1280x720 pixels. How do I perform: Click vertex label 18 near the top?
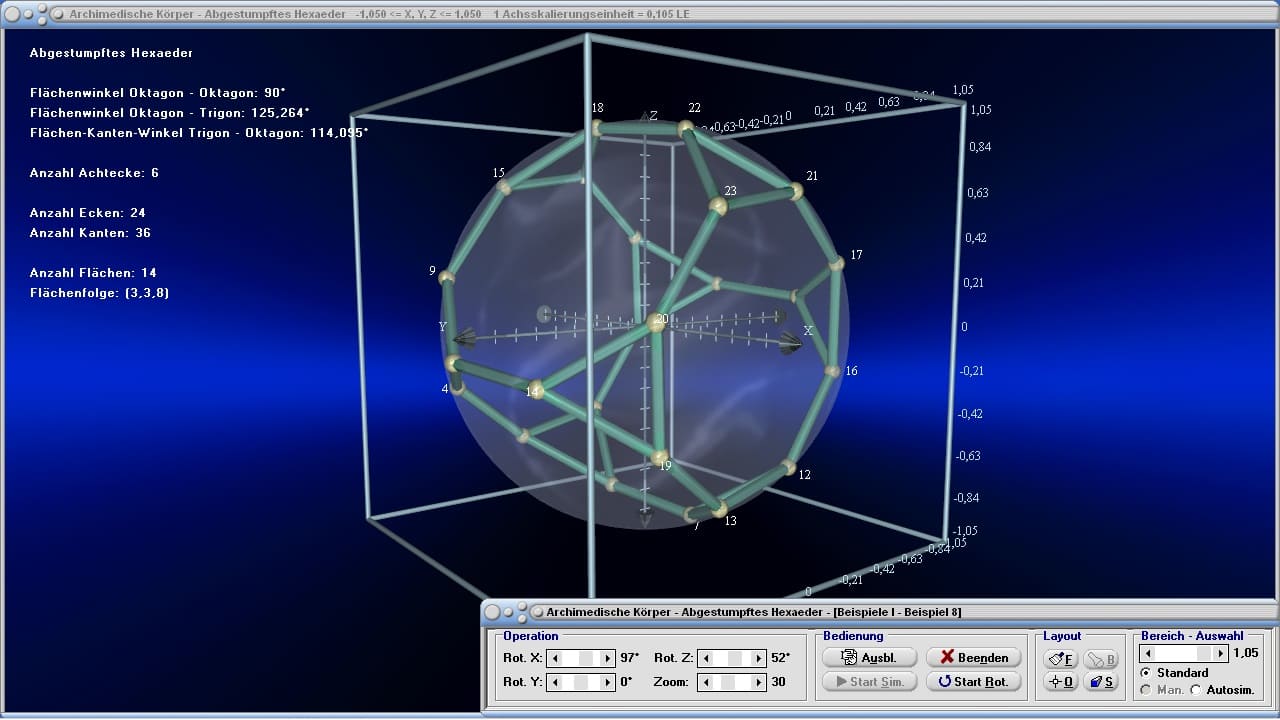[x=597, y=108]
